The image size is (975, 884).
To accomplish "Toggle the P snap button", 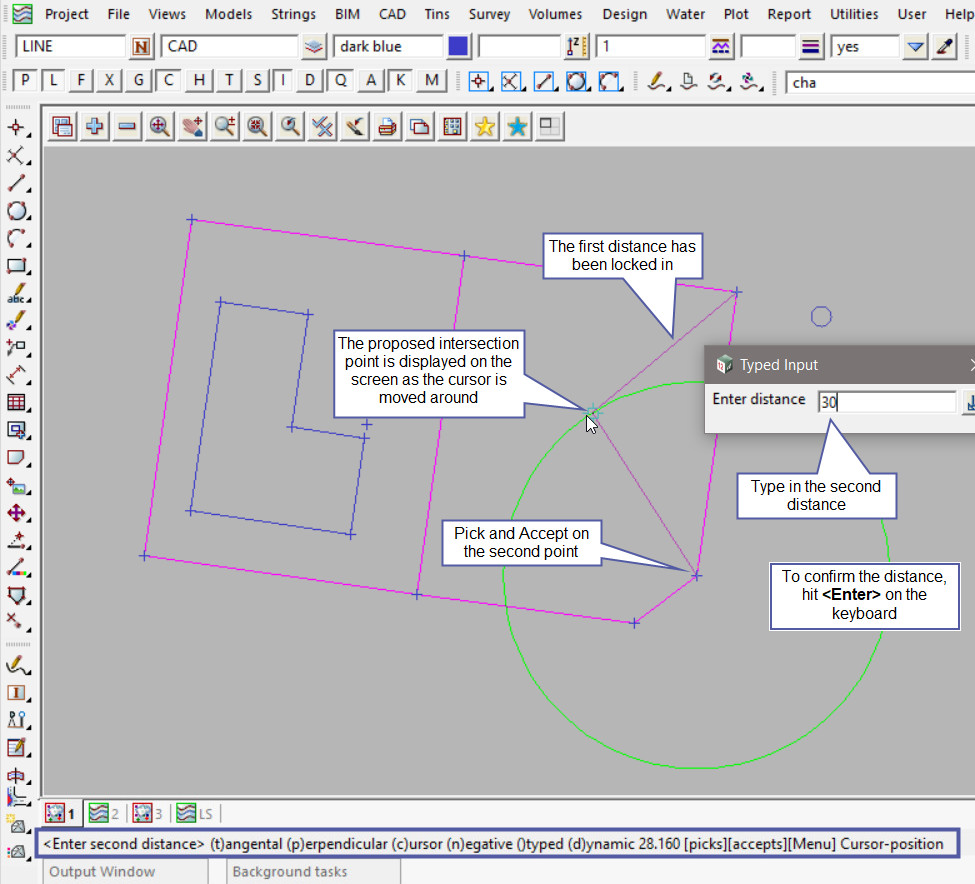I will (25, 81).
